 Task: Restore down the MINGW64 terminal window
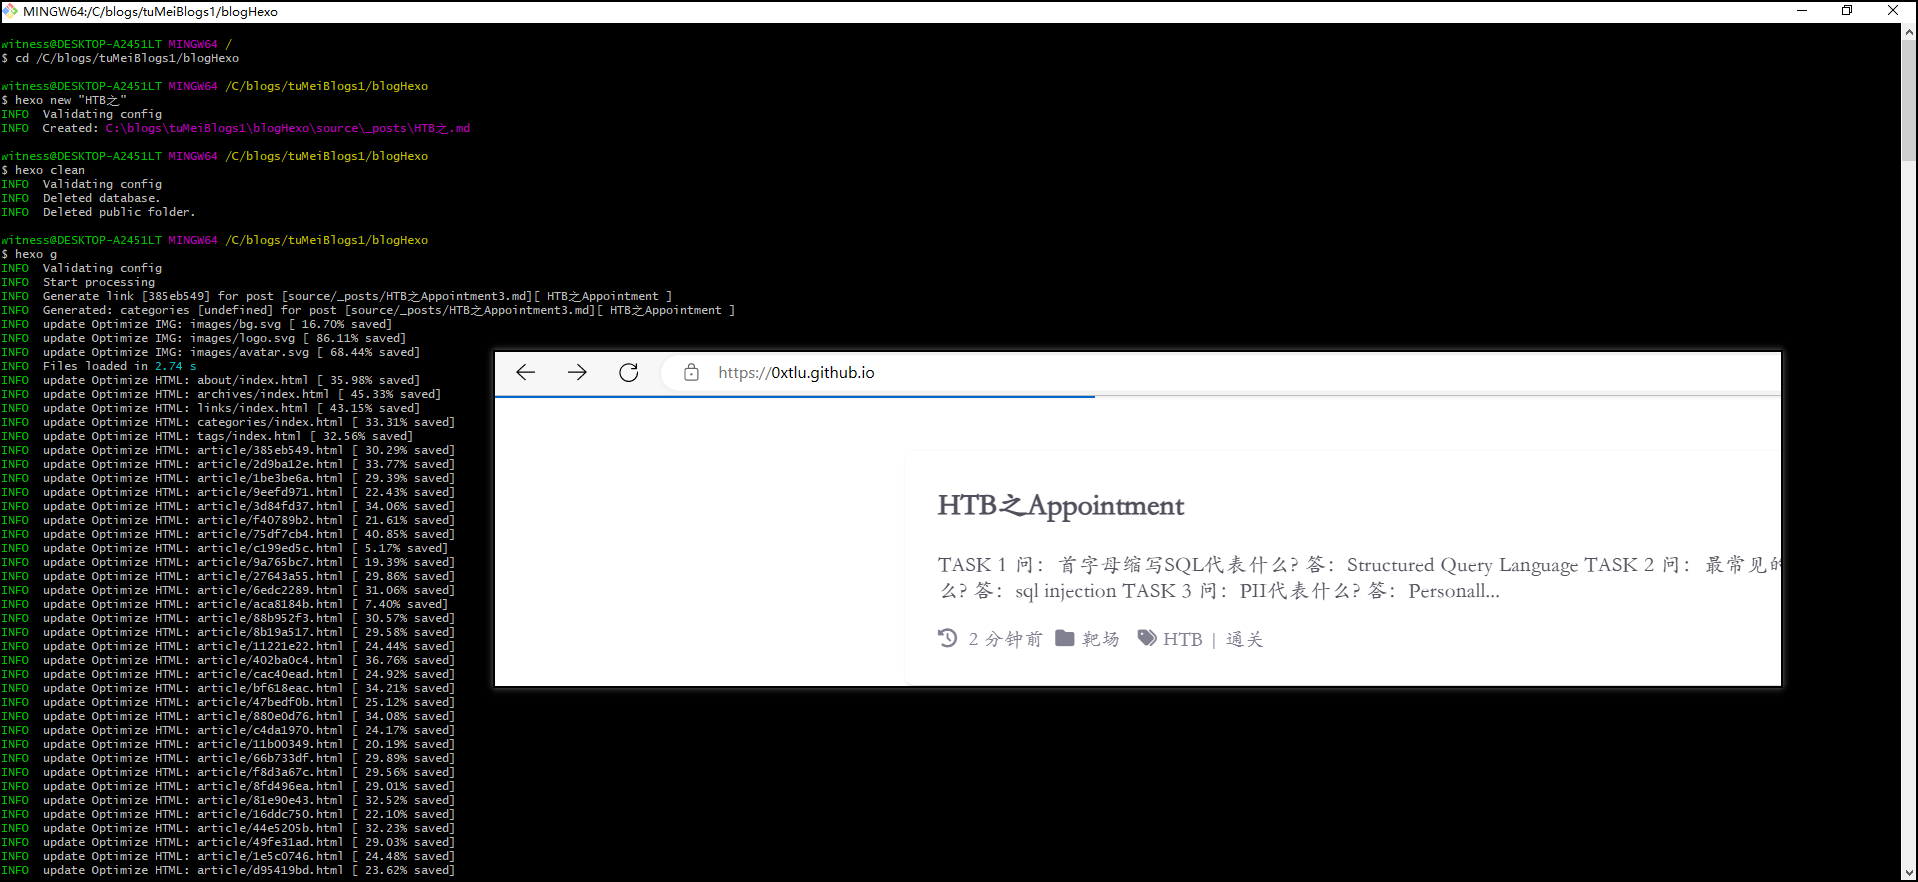[1847, 11]
